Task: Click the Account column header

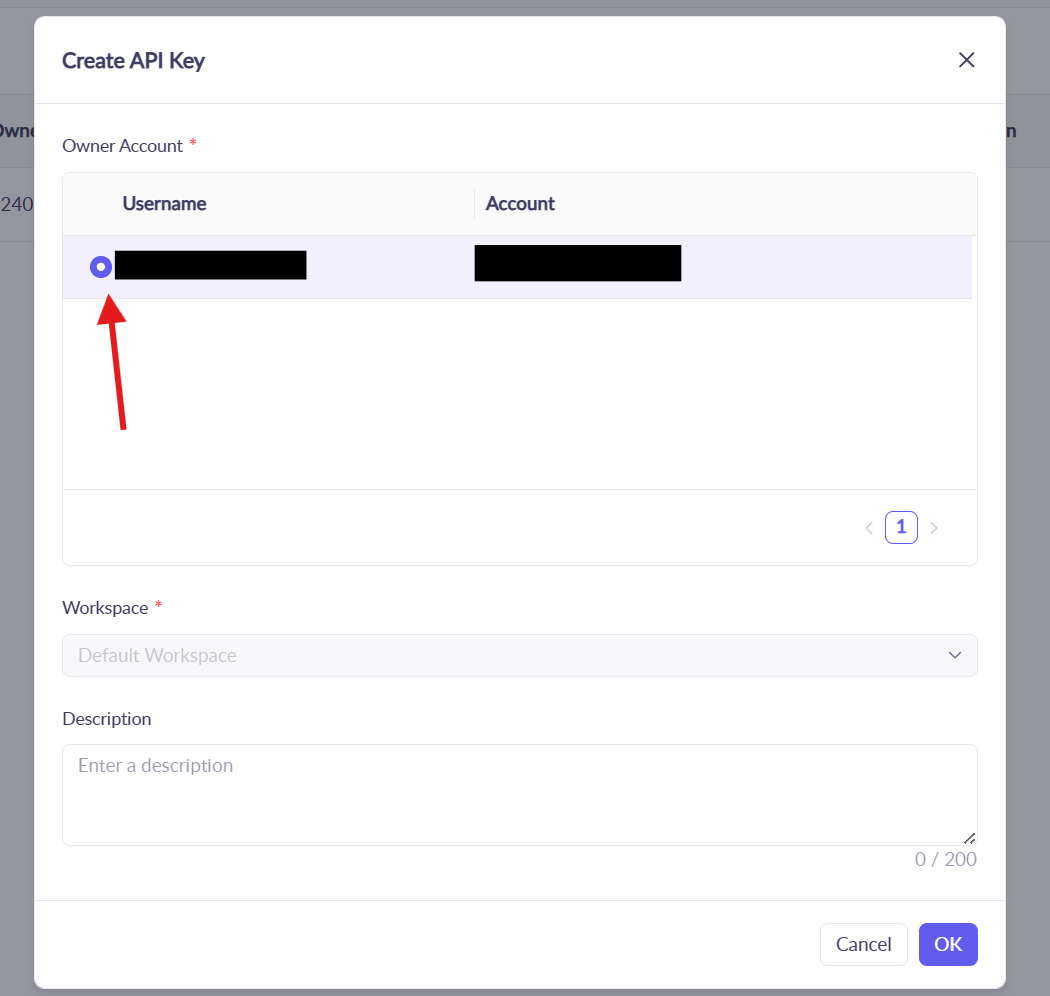Action: pos(520,204)
